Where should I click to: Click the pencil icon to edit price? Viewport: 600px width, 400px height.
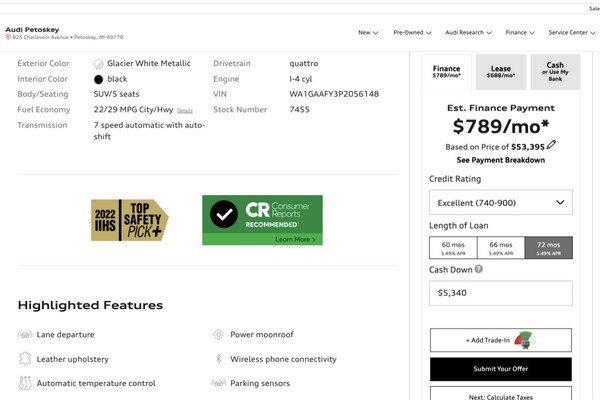[x=551, y=145]
